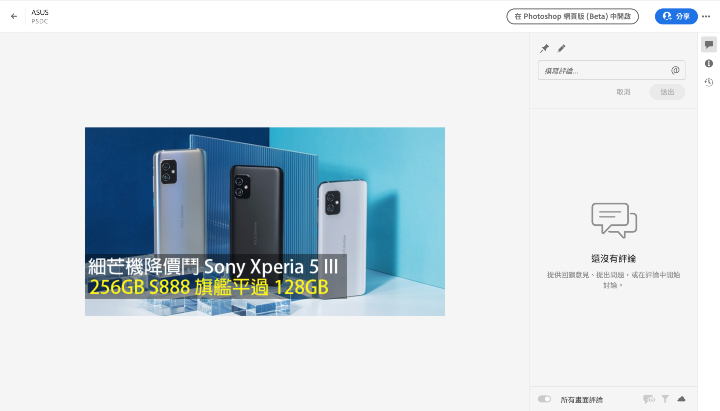Toggle the all artboard comments switch
This screenshot has width=720, height=411.
(x=544, y=399)
